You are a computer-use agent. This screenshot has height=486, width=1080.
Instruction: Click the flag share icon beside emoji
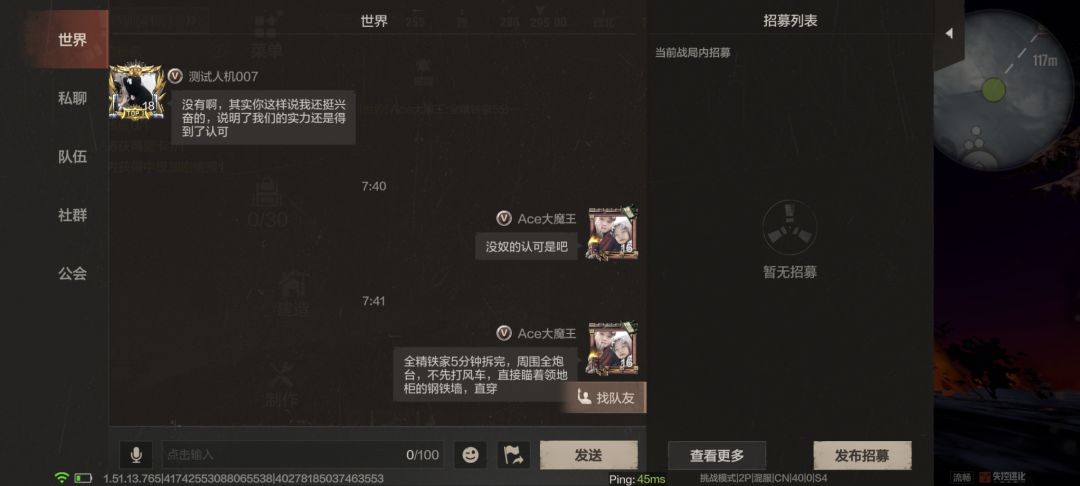pyautogui.click(x=513, y=455)
